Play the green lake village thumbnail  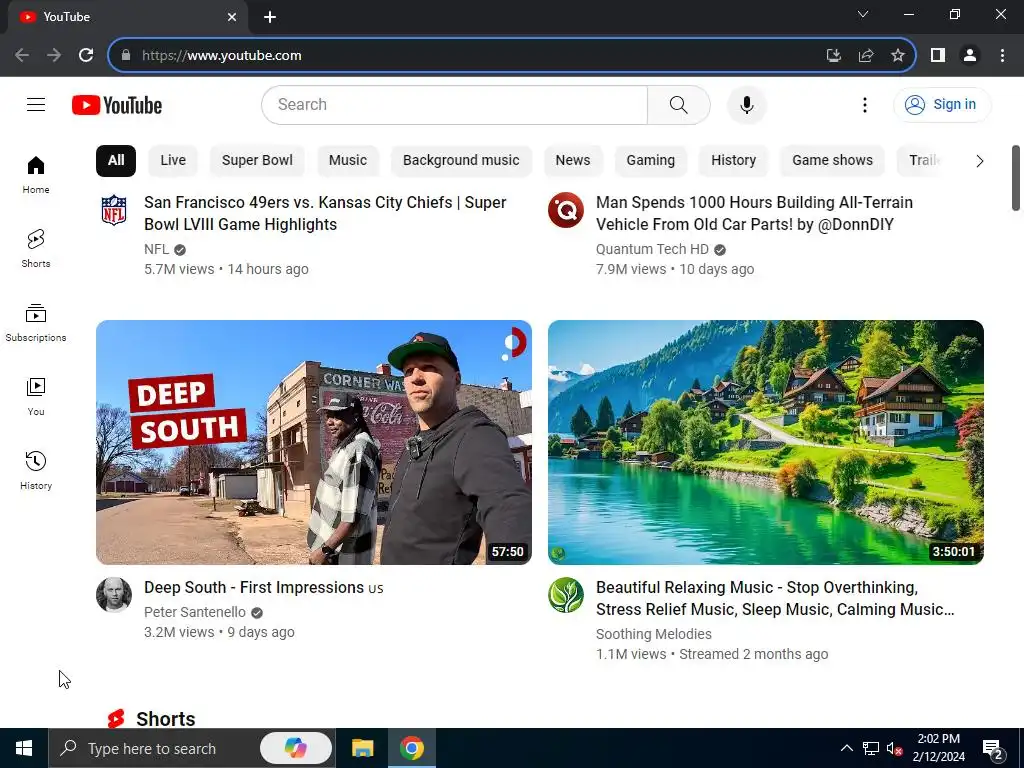(765, 442)
